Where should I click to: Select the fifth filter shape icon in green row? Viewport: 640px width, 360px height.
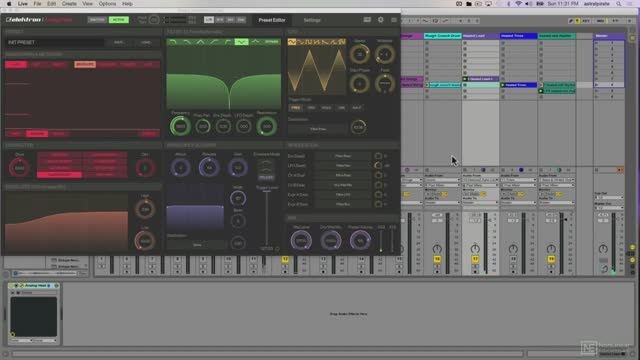tap(228, 42)
